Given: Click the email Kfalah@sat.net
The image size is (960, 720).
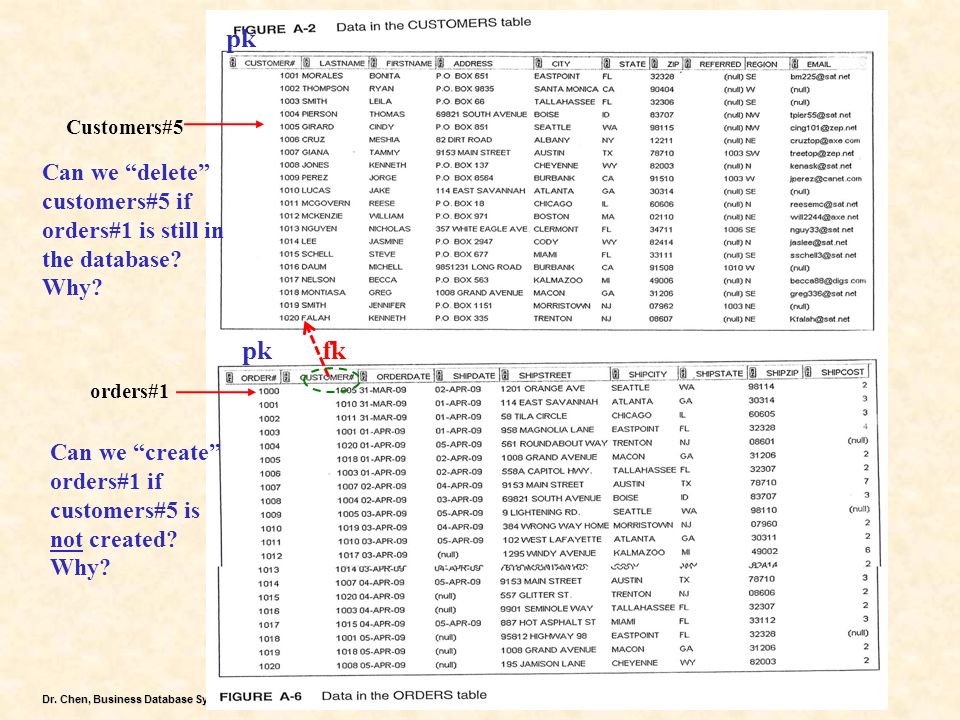Looking at the screenshot, I should [820, 319].
